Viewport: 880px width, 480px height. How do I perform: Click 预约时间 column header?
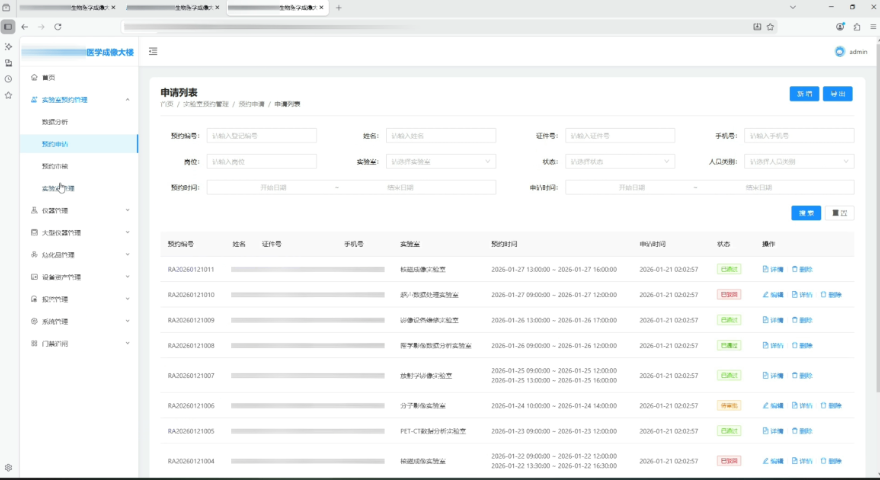504,244
